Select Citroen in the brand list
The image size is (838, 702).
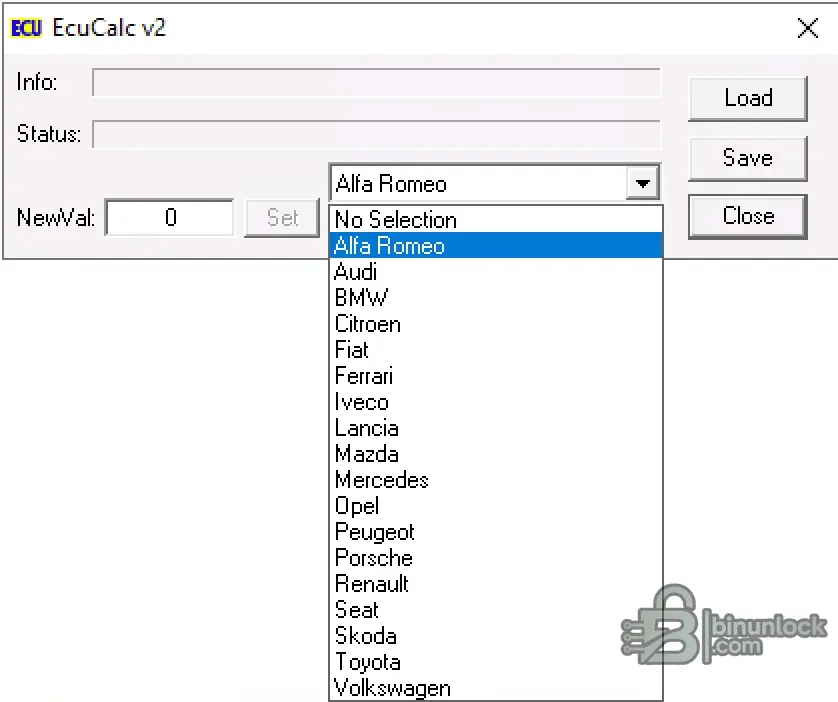[x=368, y=324]
